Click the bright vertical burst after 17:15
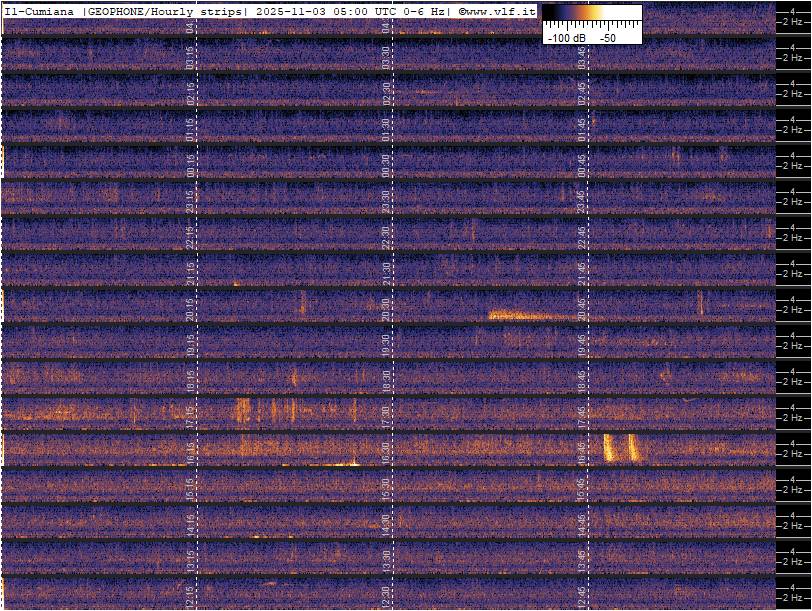 [x=242, y=410]
